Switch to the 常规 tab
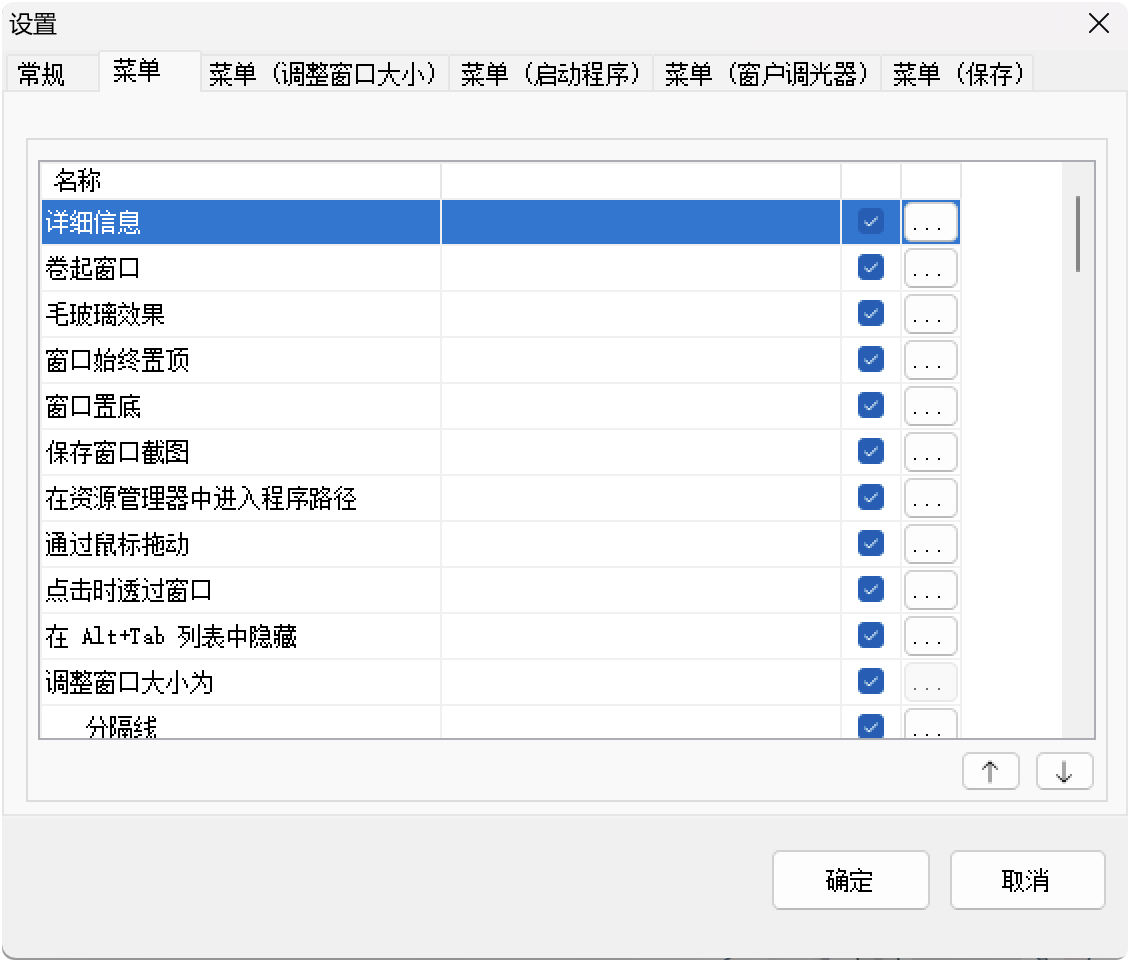1130x962 pixels. [42, 75]
